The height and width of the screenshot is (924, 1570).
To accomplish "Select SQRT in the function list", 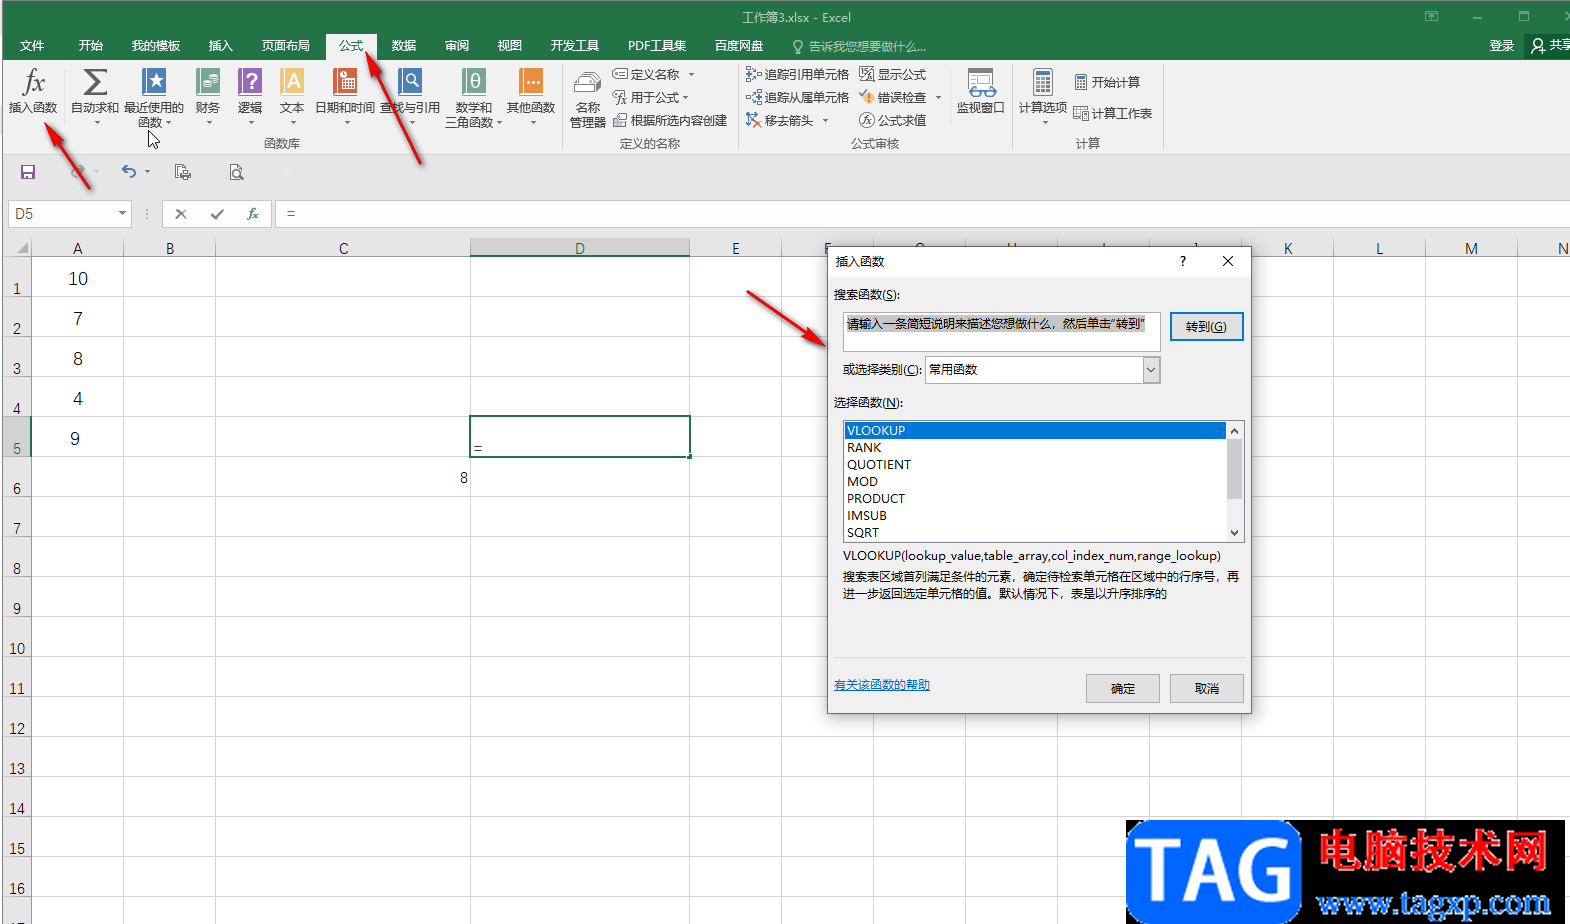I will 1035,533.
